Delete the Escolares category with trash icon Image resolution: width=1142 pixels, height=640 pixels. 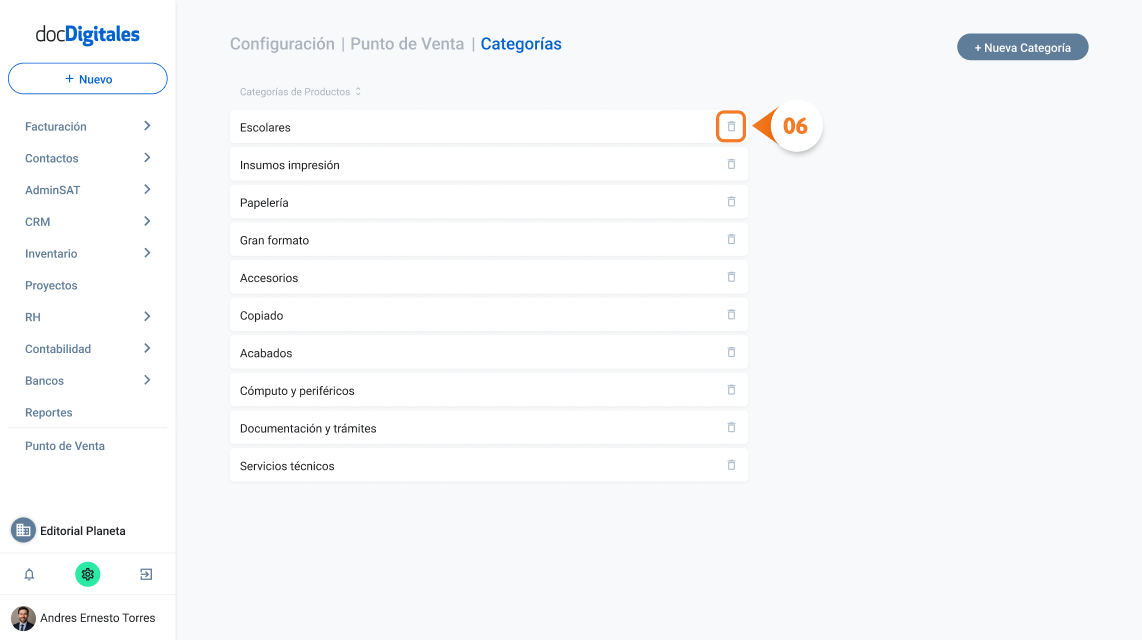pyautogui.click(x=731, y=127)
